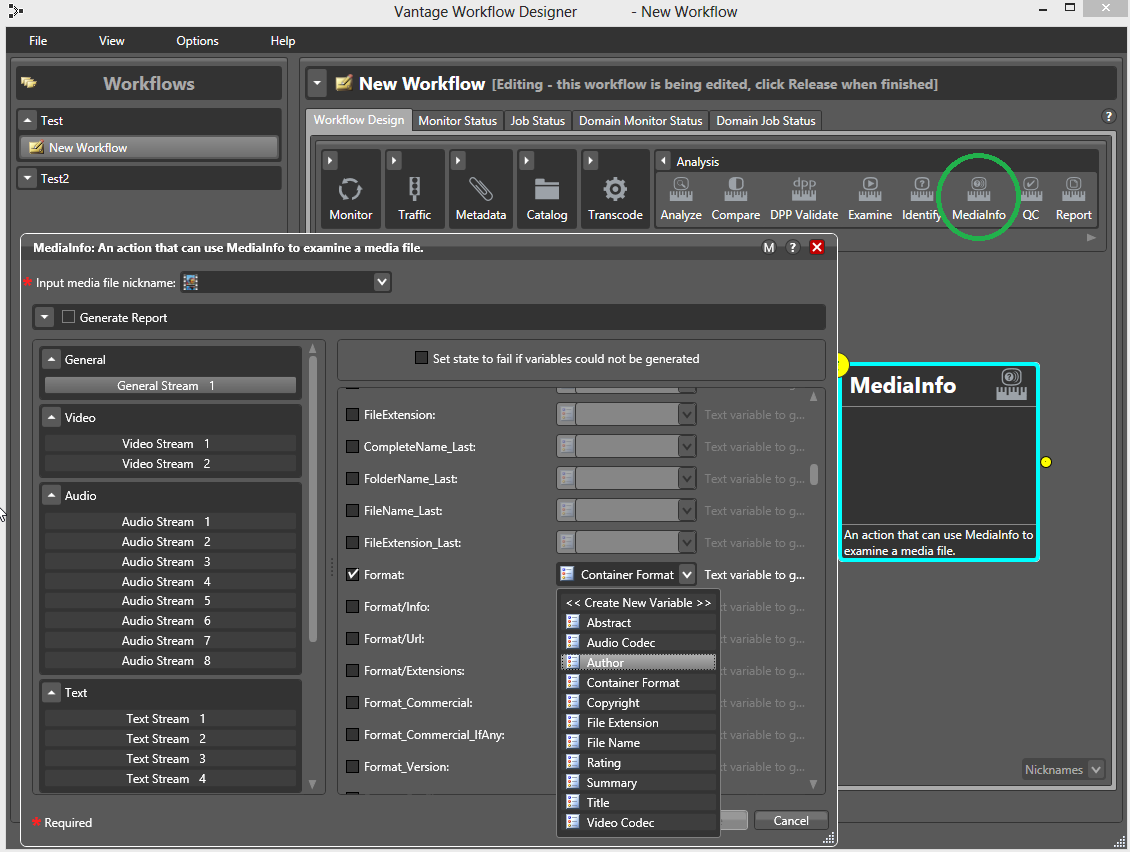
Task: Click the application icon in the title bar
Action: [x=15, y=11]
